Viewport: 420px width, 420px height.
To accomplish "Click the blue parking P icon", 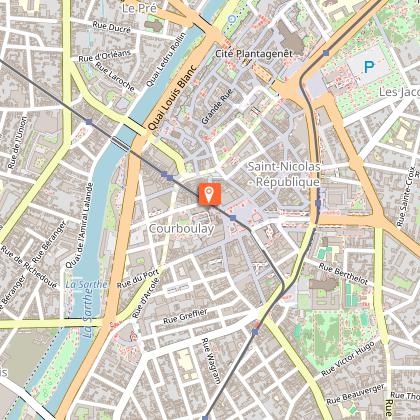I will 369,67.
